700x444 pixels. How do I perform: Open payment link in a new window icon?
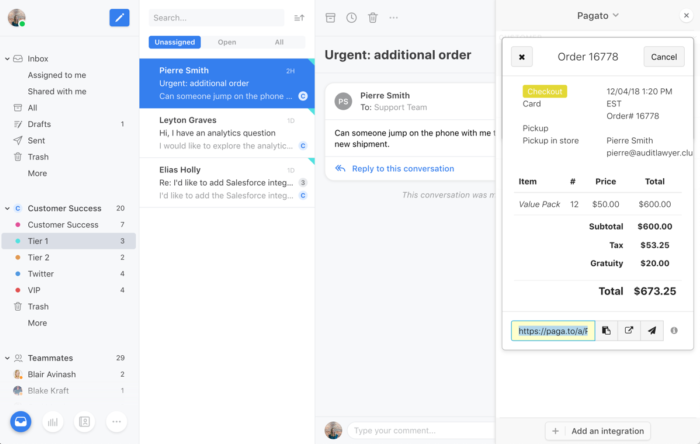click(x=629, y=331)
